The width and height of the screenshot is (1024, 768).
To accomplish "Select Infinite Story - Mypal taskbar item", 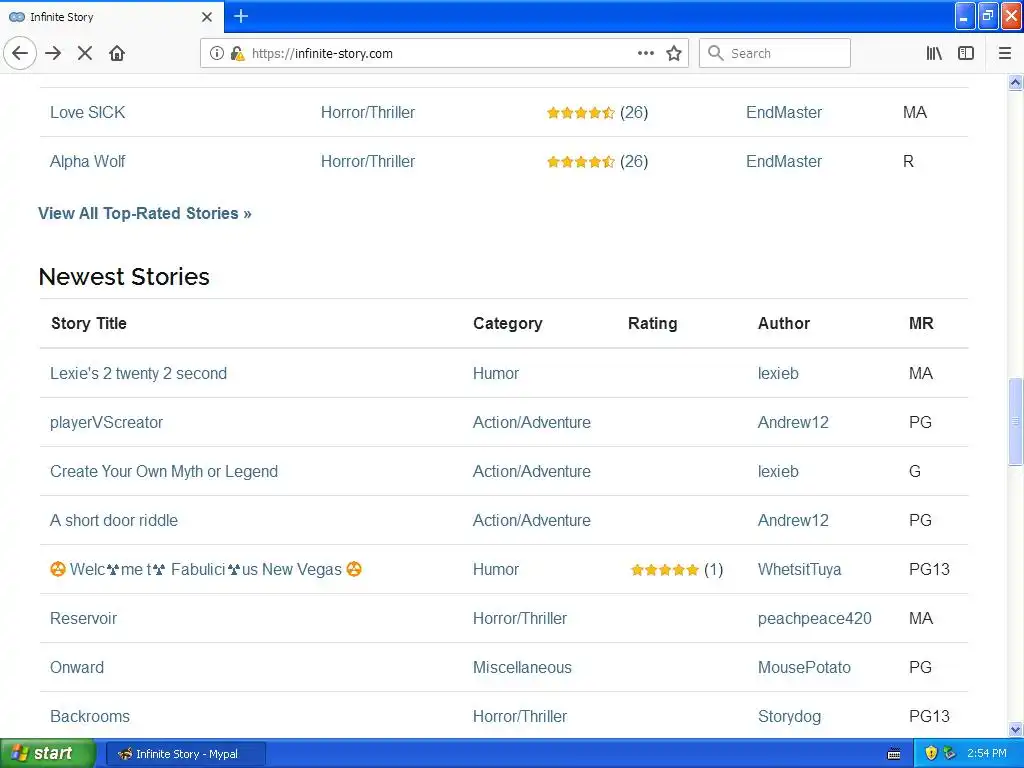I will (186, 753).
